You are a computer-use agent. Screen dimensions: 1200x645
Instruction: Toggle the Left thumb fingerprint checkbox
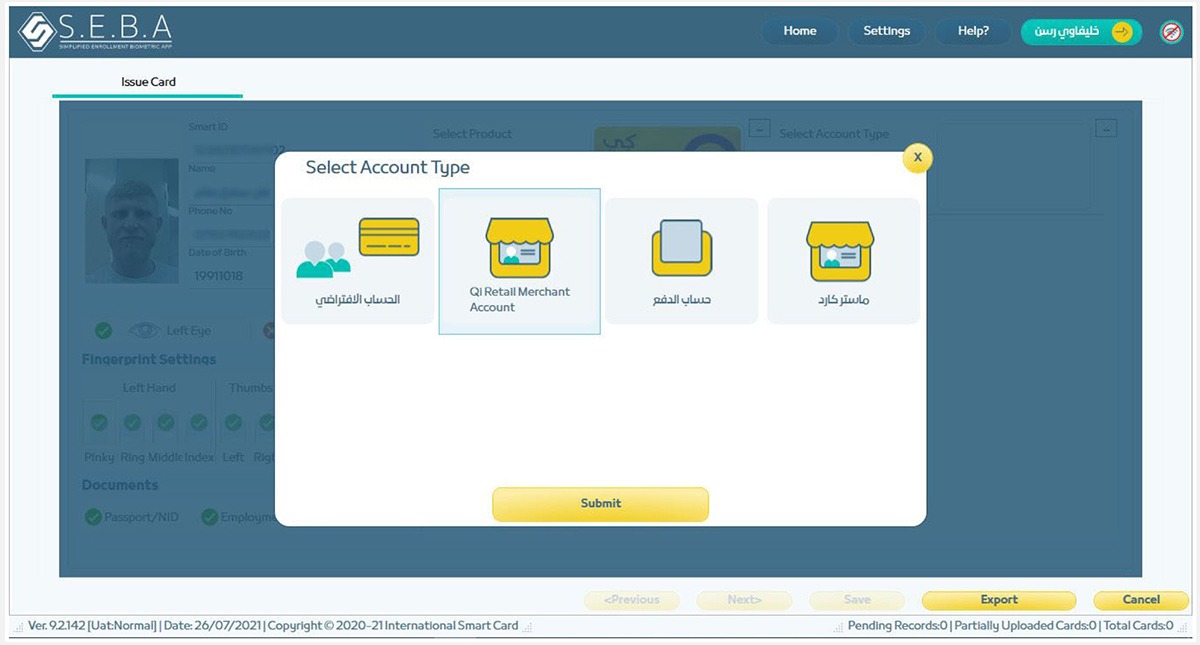[233, 423]
